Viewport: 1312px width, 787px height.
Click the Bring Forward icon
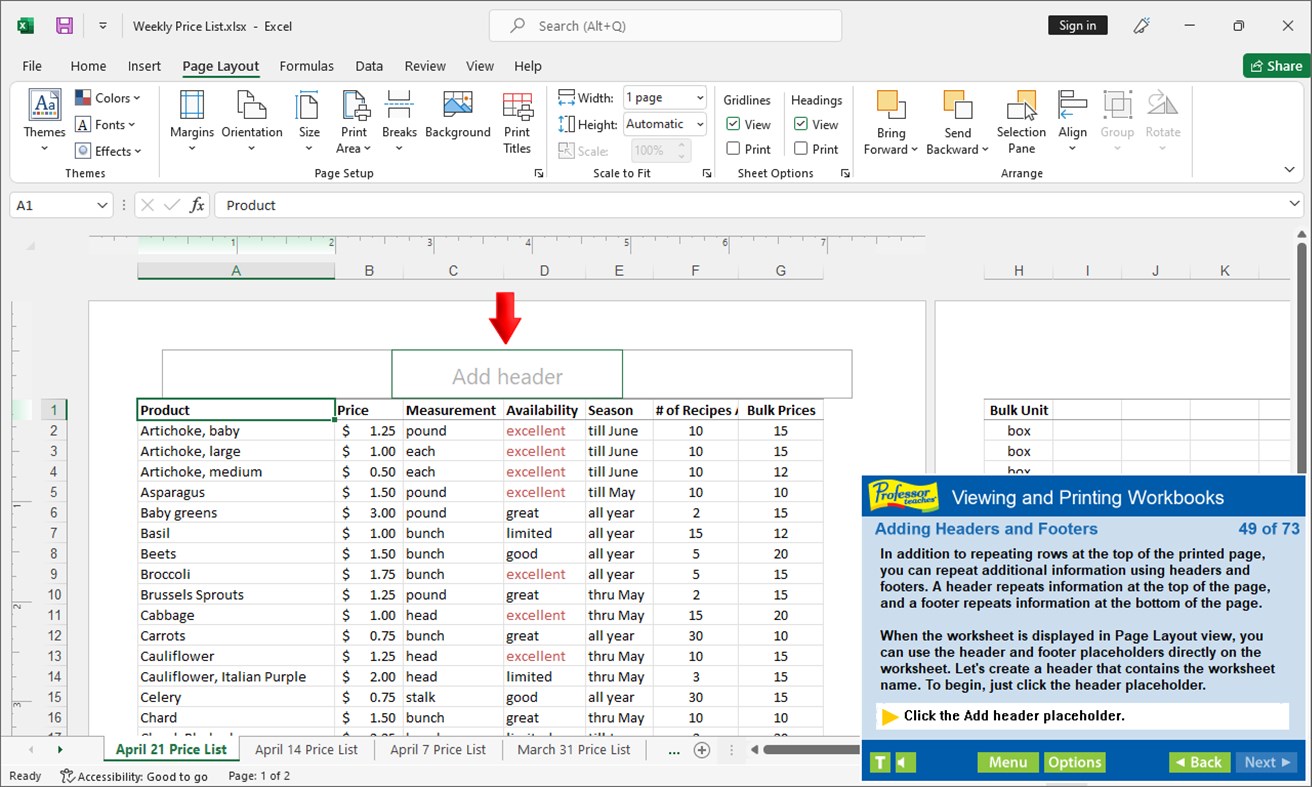(889, 120)
